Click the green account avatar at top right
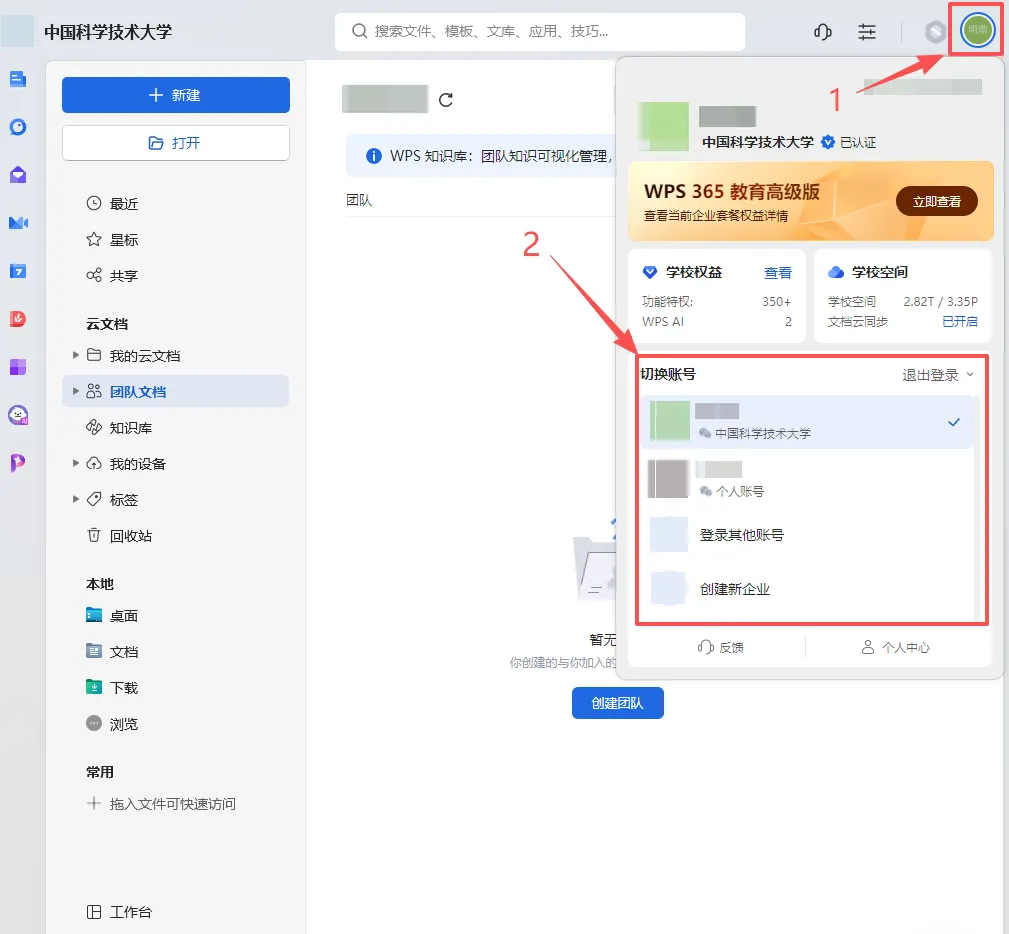This screenshot has height=934, width=1009. [977, 30]
